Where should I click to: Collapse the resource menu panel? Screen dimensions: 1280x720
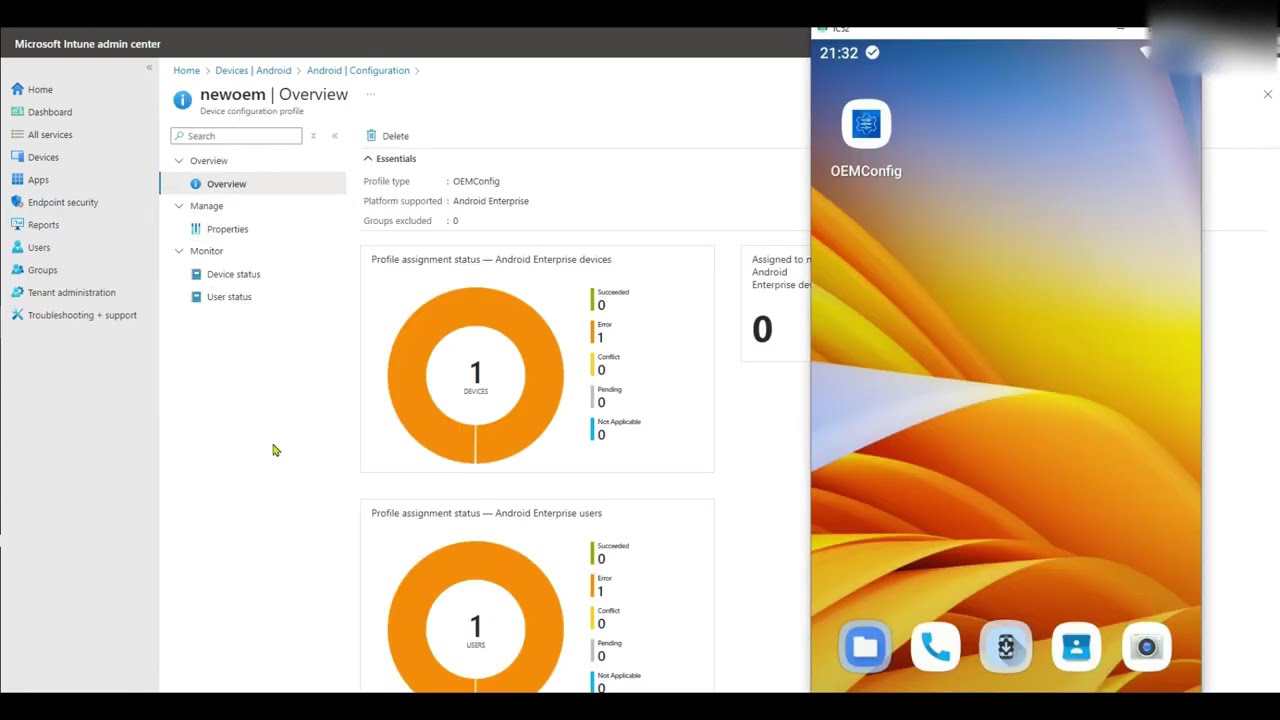(x=335, y=136)
